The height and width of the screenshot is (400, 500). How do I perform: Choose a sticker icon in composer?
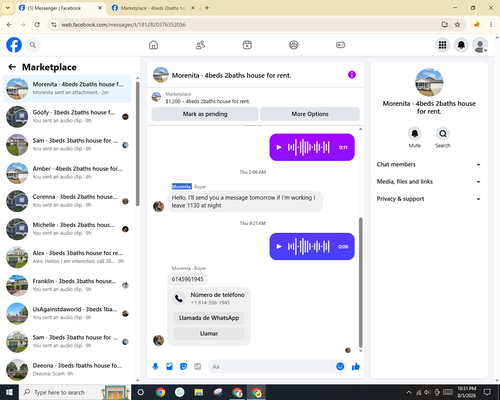[x=183, y=367]
